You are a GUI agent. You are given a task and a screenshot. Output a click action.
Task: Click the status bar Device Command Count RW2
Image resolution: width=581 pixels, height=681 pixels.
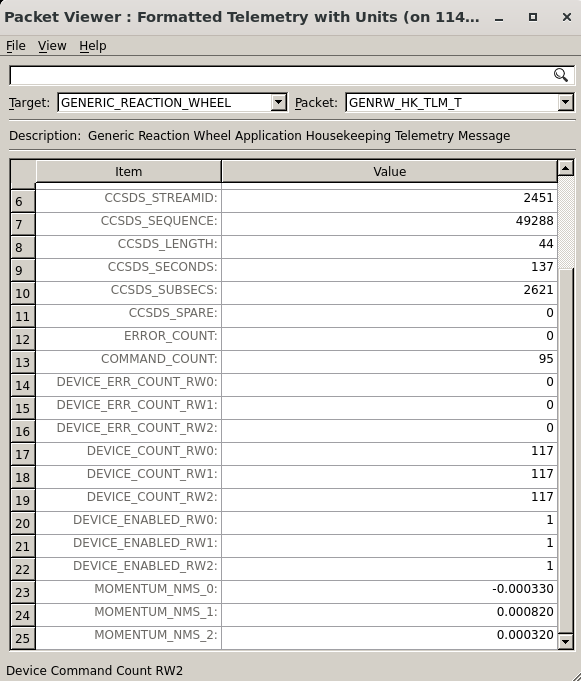(x=95, y=671)
